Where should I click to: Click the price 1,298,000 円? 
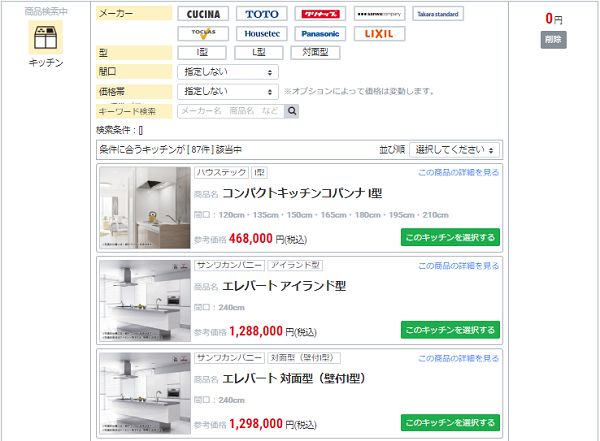[273, 424]
